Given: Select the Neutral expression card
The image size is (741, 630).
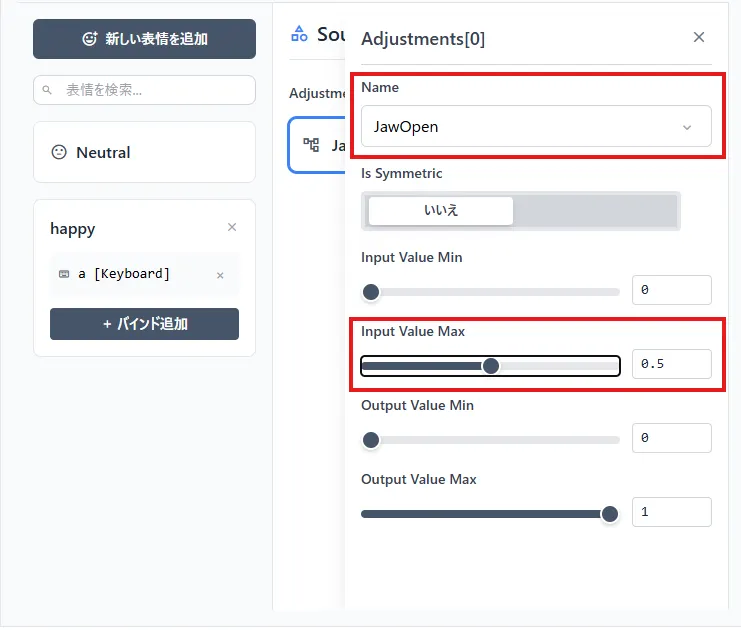Looking at the screenshot, I should (144, 153).
